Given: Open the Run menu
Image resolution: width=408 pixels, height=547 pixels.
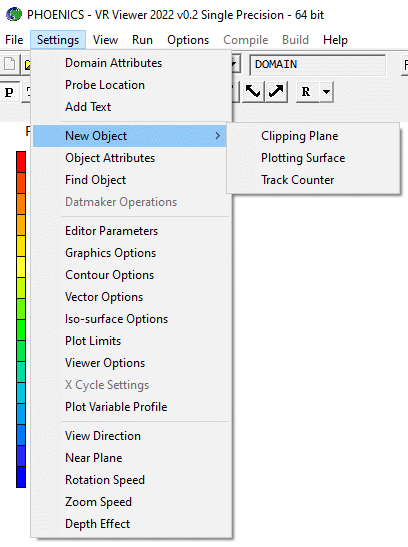Looking at the screenshot, I should tap(142, 40).
